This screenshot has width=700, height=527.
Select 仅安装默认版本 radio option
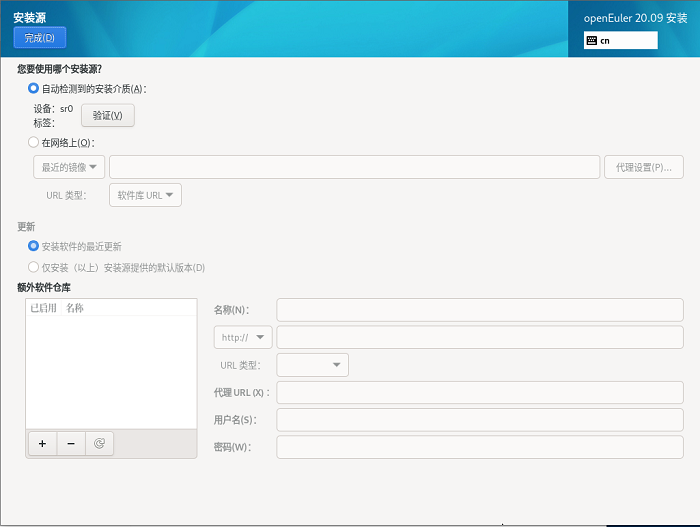(x=34, y=268)
